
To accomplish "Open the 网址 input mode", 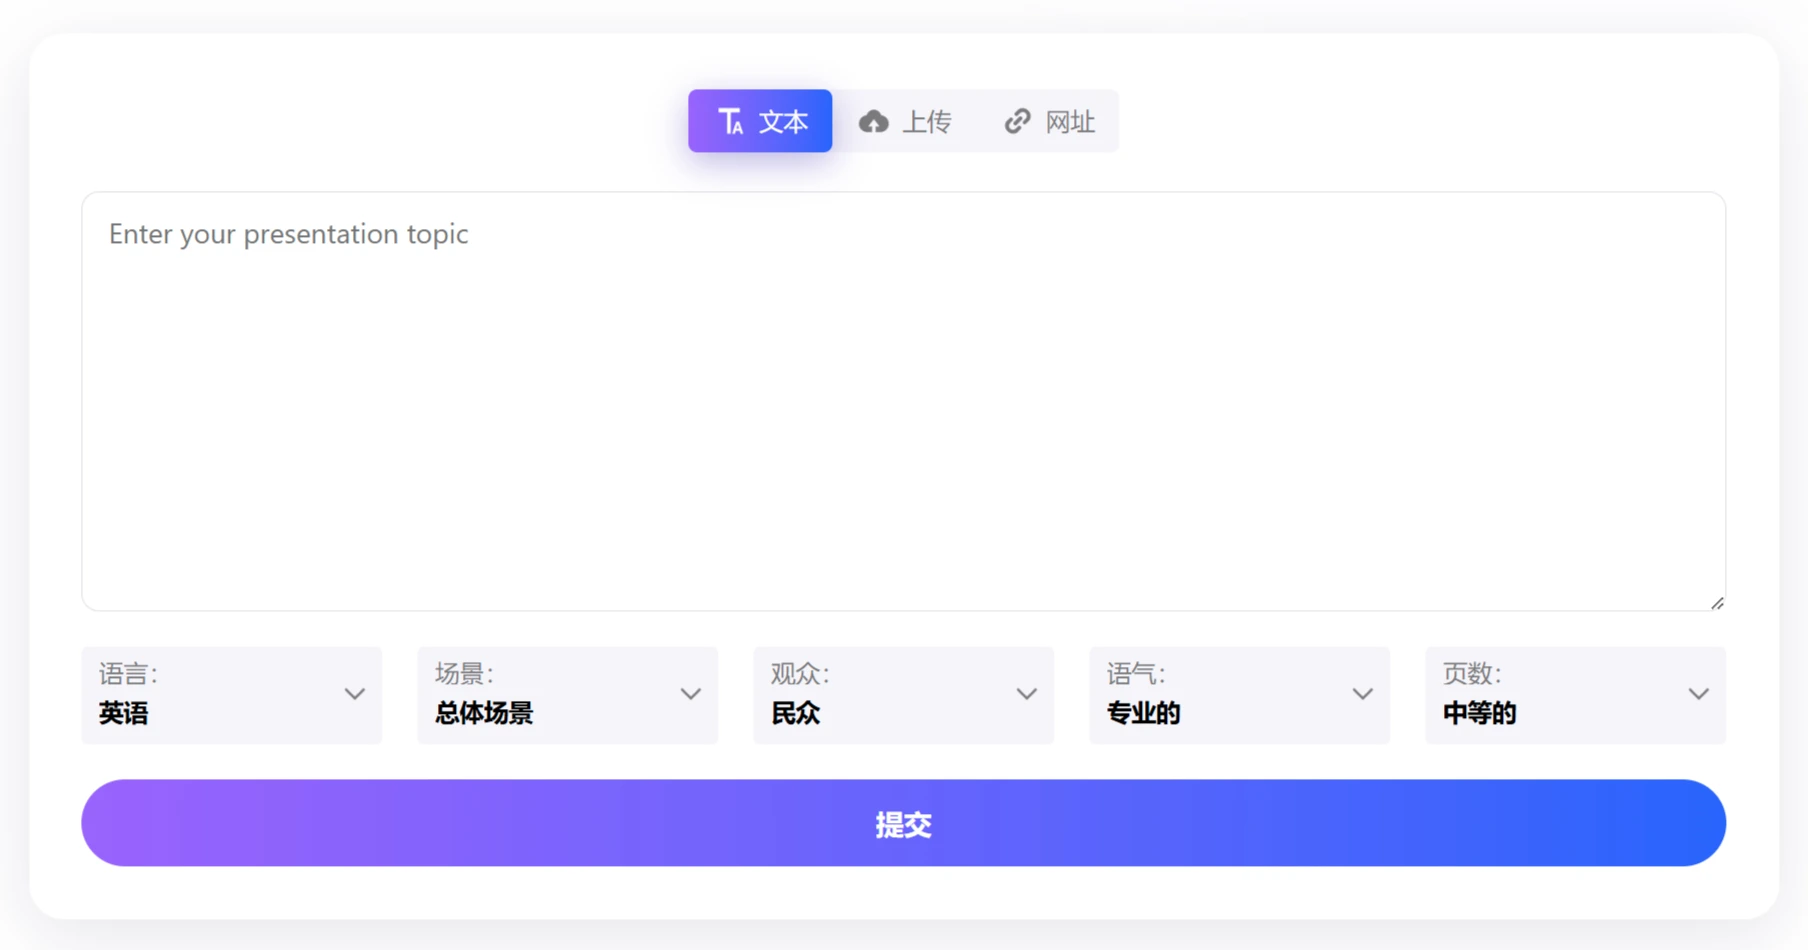I will pos(1049,121).
